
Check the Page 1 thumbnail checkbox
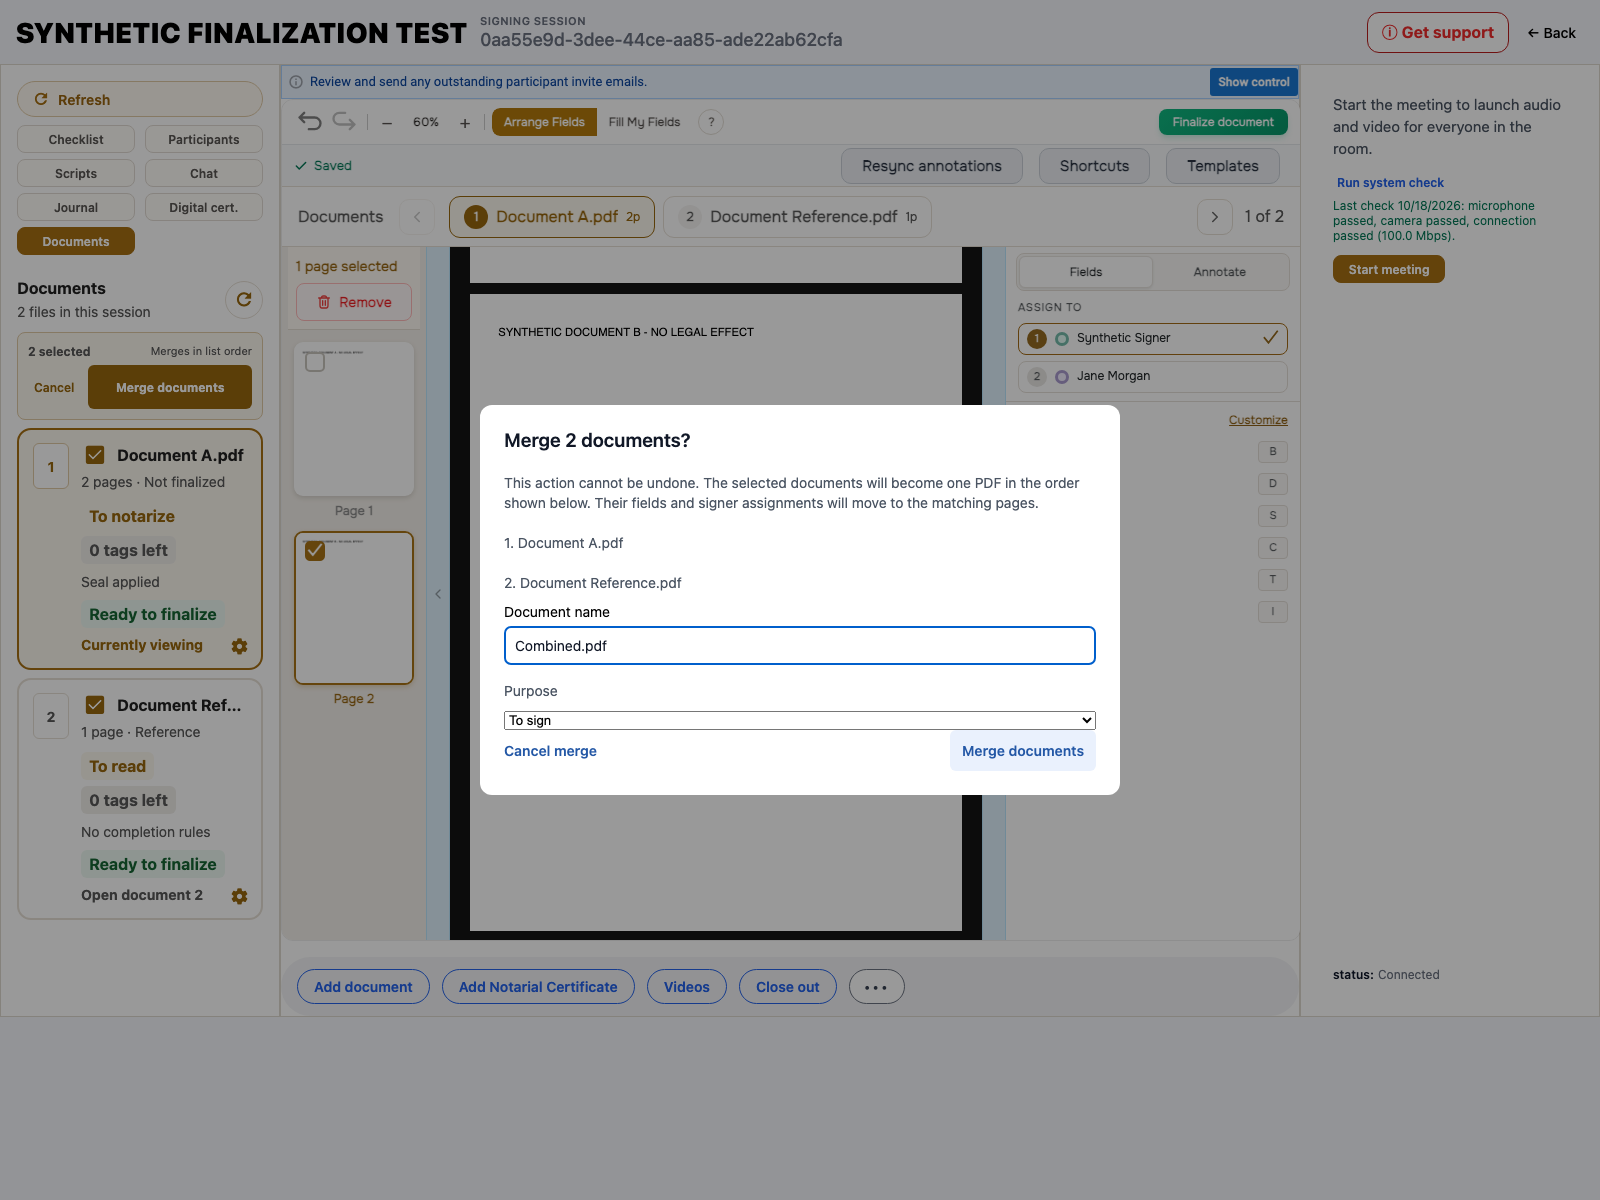click(315, 361)
